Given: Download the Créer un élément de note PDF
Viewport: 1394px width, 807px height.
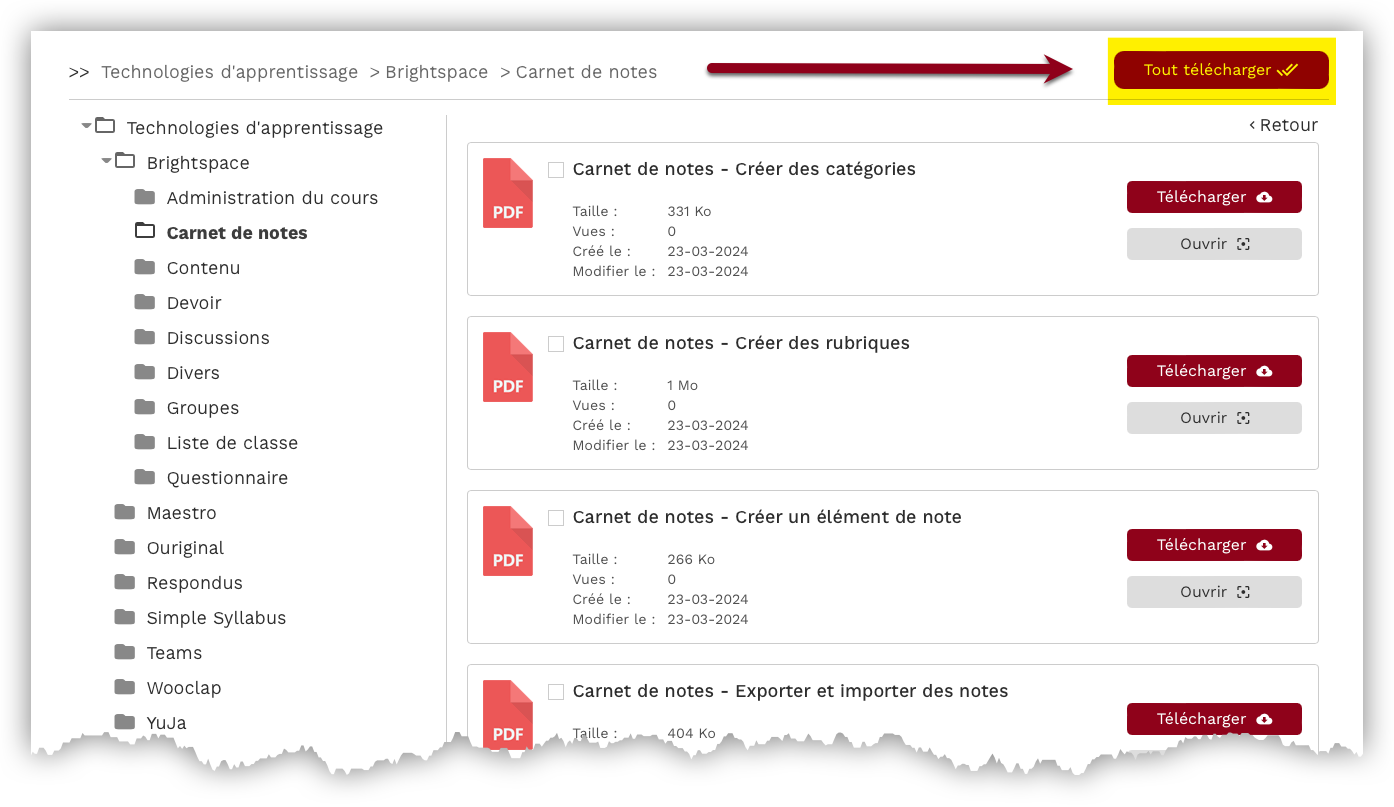Looking at the screenshot, I should [x=1213, y=545].
